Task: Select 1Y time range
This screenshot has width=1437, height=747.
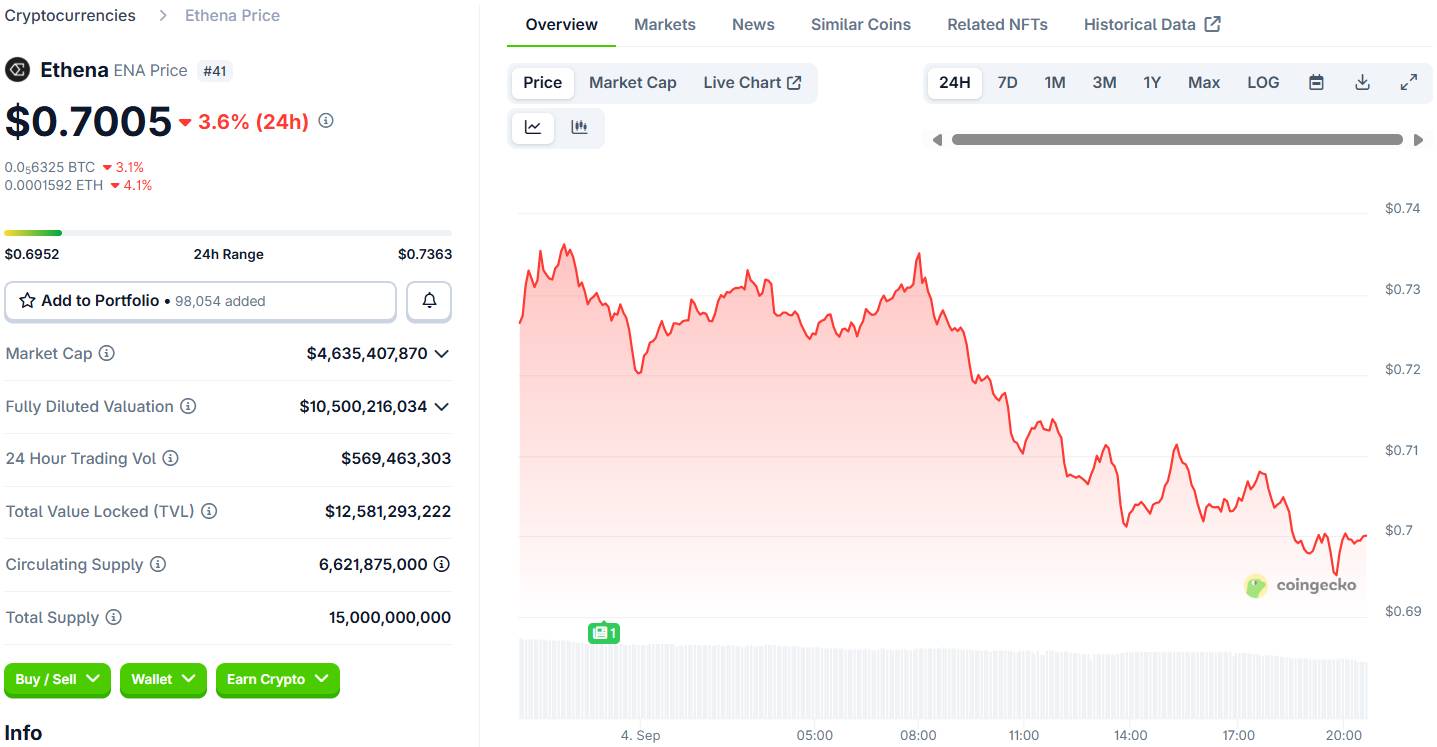Action: click(x=1152, y=83)
